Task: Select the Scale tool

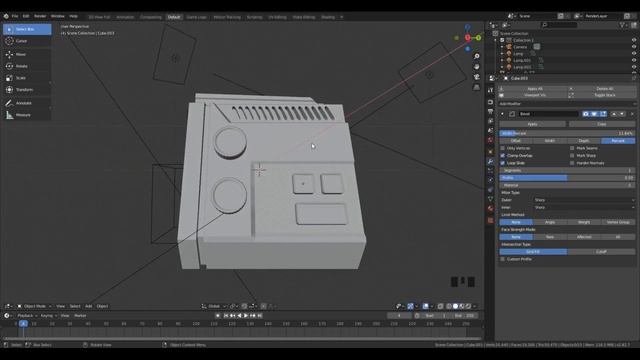Action: 27,78
